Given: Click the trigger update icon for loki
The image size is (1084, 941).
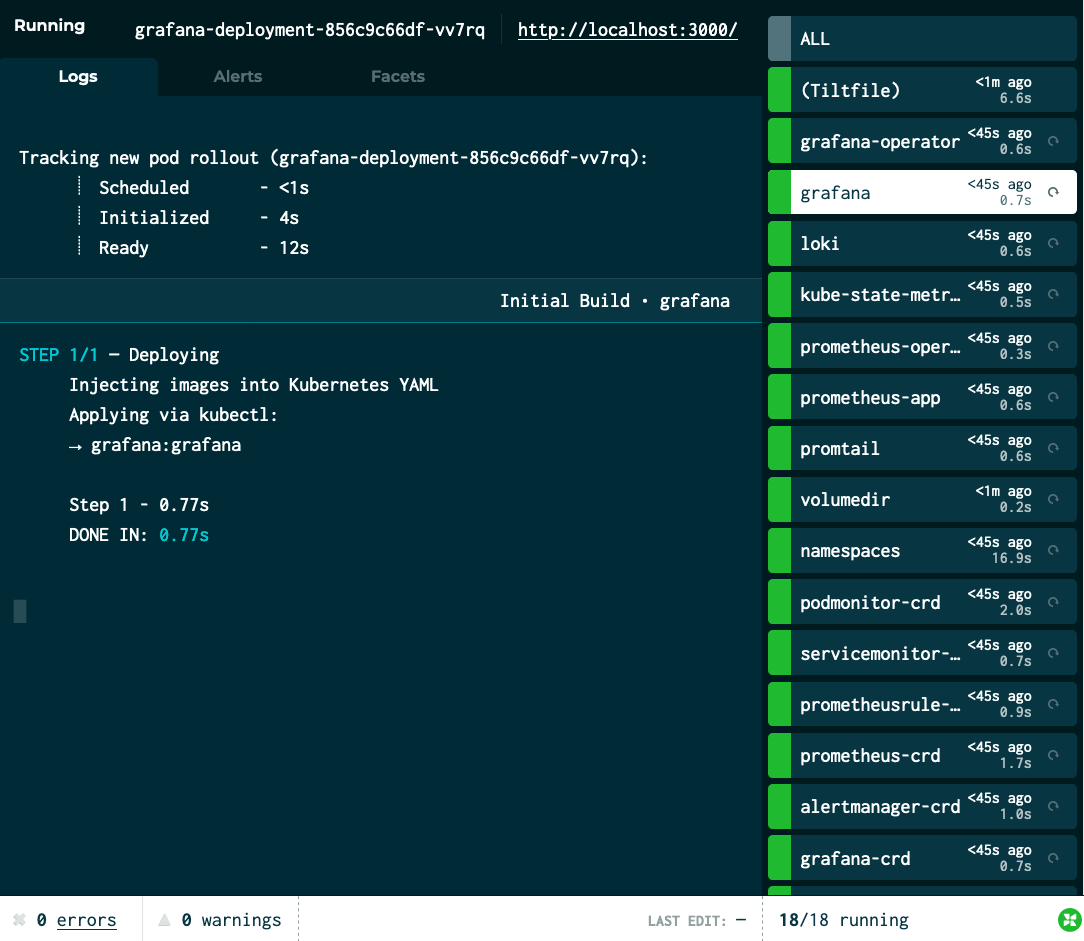Looking at the screenshot, I should (x=1053, y=243).
